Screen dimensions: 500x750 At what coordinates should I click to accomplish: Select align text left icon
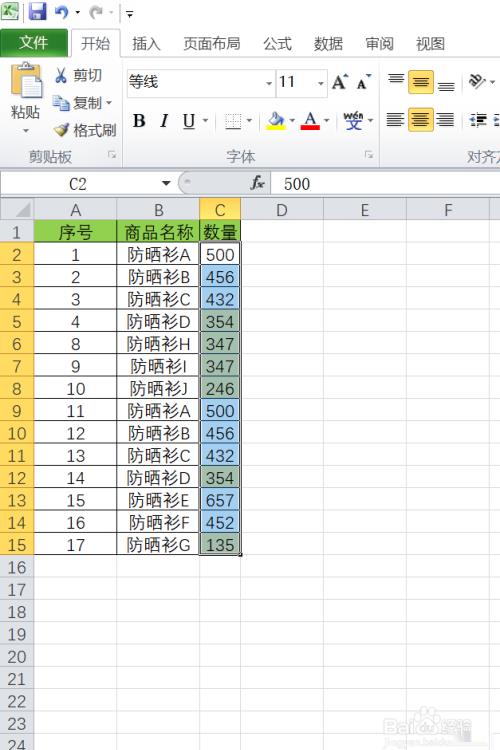[x=396, y=120]
